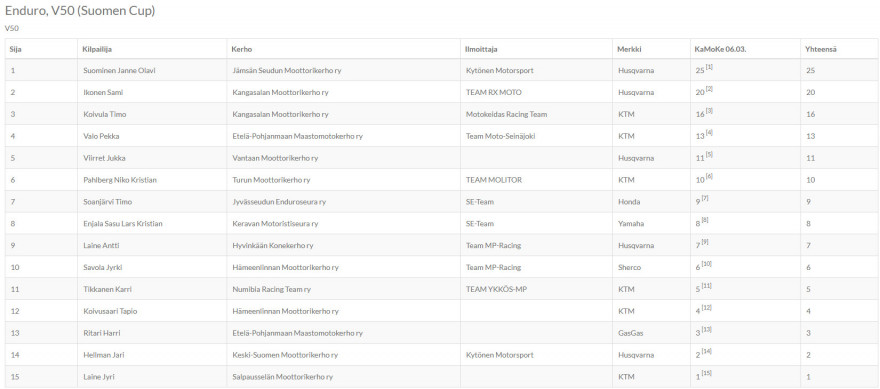Viewport: 880px width, 389px height.
Task: Open footnote [1] next to 25 points
Action: point(709,67)
